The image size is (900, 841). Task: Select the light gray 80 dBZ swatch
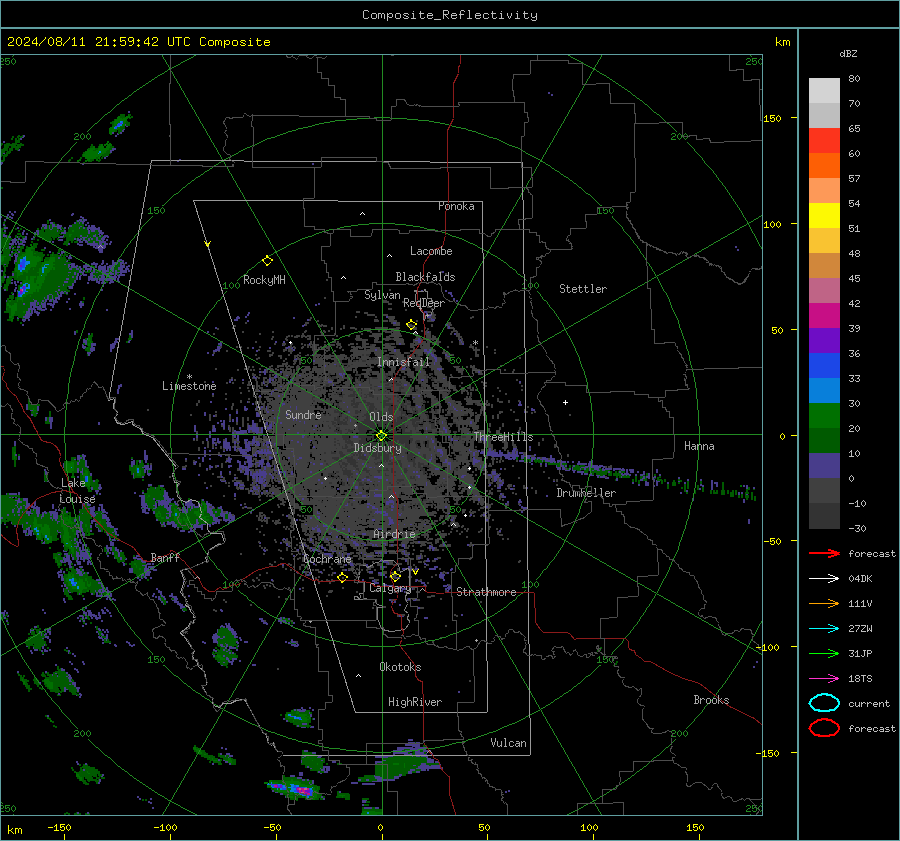[x=824, y=90]
